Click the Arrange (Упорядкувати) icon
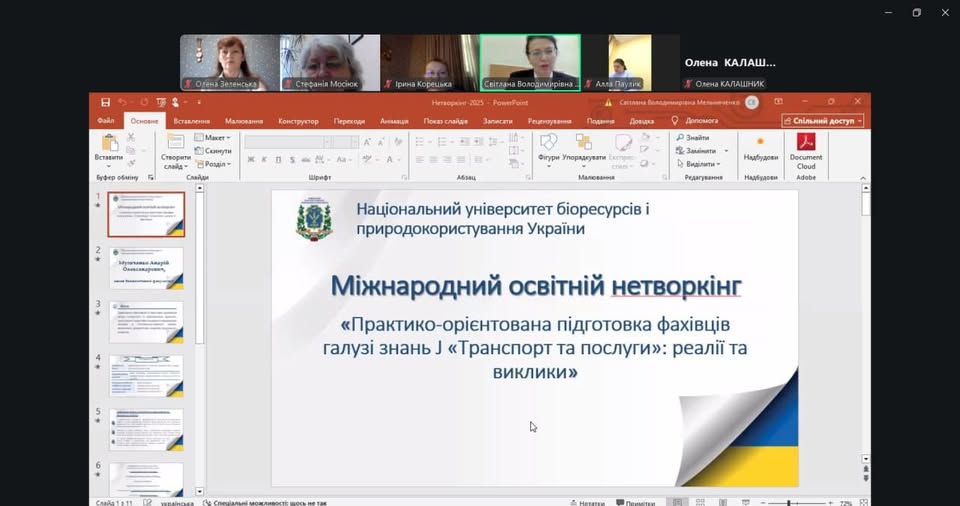Screen dimensions: 960x506 tap(584, 143)
